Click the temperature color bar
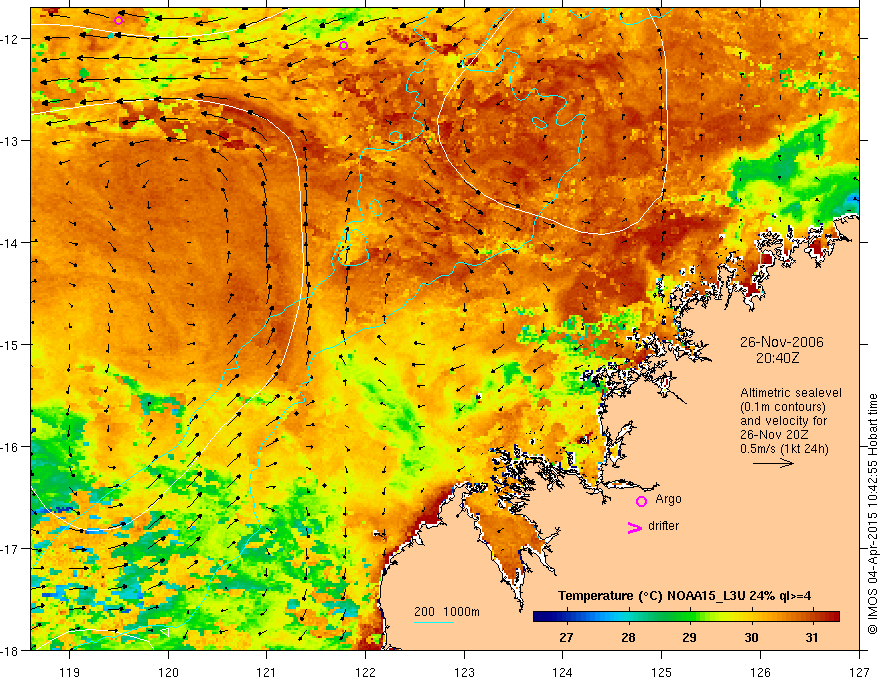Screen dimensions: 880x680 point(686,617)
